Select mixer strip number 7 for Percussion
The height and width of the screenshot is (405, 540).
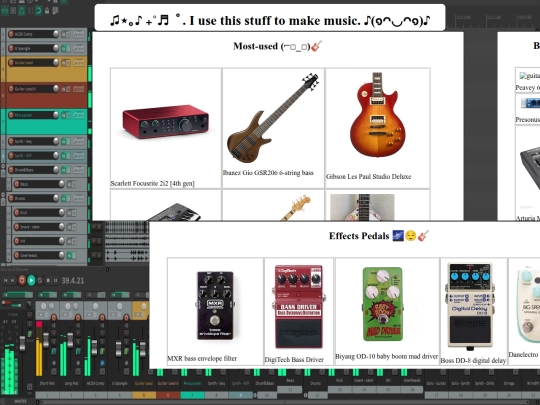coord(193,395)
